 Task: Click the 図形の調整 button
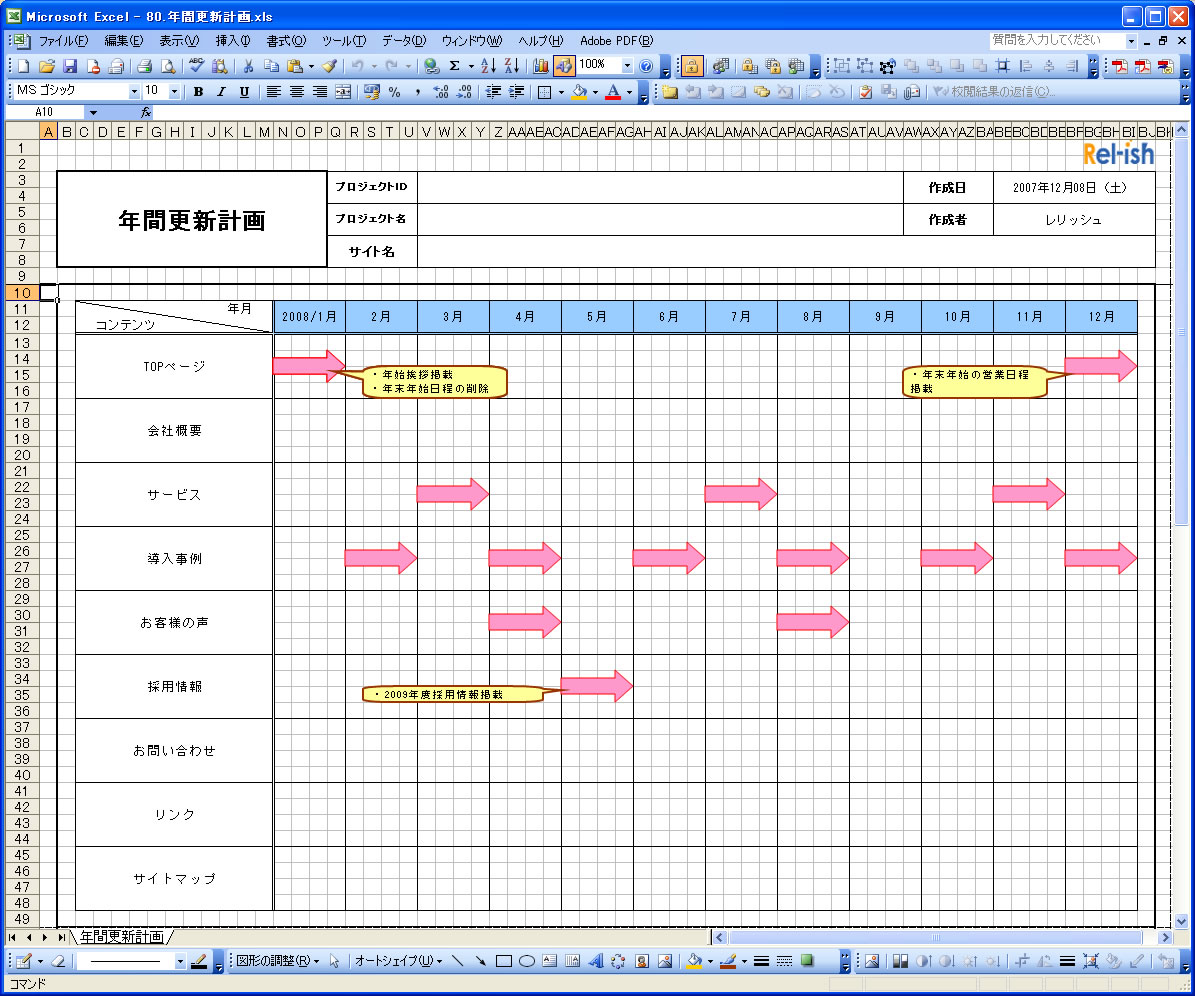click(x=276, y=961)
